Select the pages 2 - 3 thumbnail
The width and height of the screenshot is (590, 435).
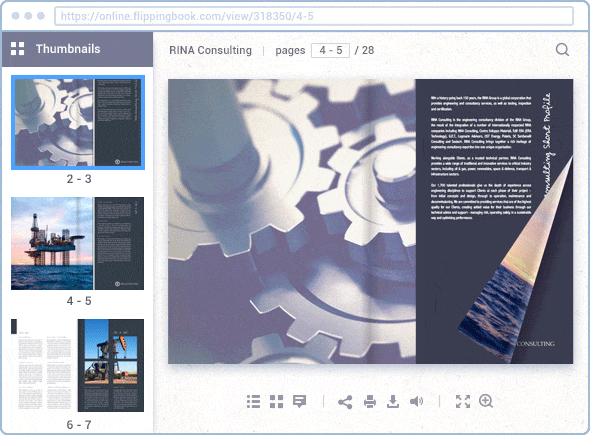point(78,122)
